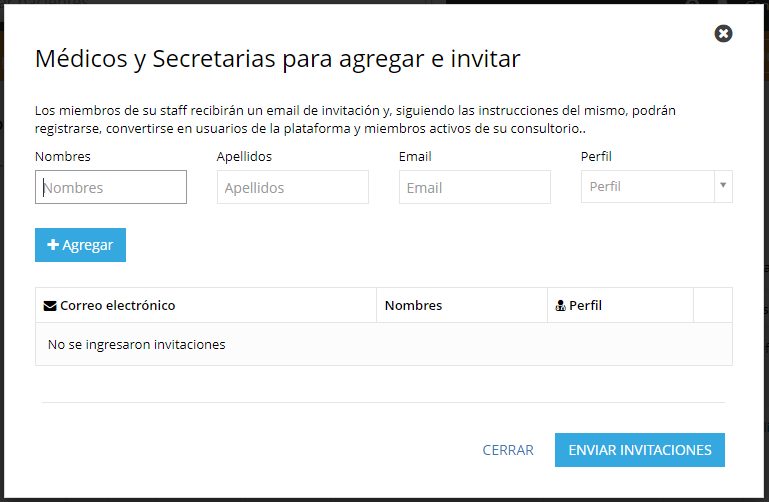Click the Nombres label above the field
Screen dimensions: 769x502
point(63,156)
